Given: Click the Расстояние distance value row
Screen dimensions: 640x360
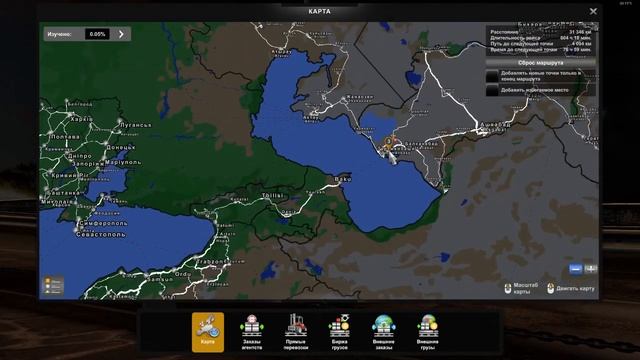Looking at the screenshot, I should coord(540,32).
